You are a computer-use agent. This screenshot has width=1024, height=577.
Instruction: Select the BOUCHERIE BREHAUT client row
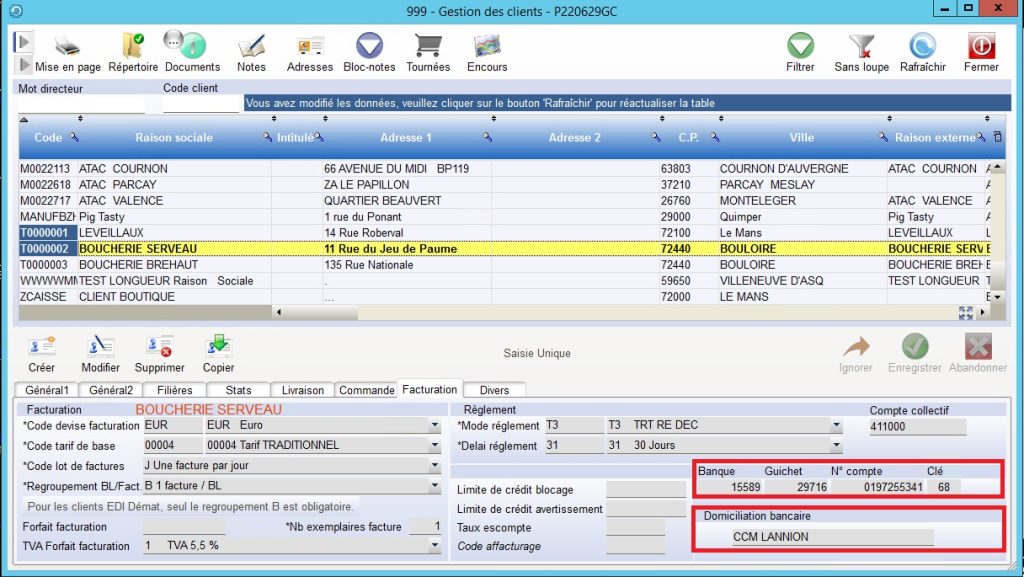click(x=138, y=265)
